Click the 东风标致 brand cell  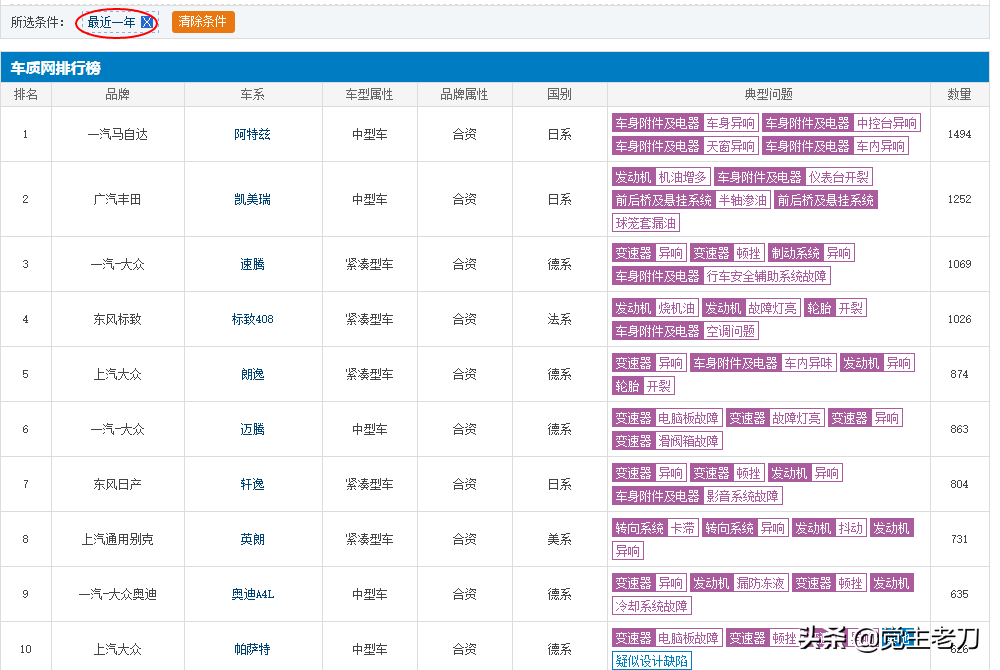coord(117,319)
